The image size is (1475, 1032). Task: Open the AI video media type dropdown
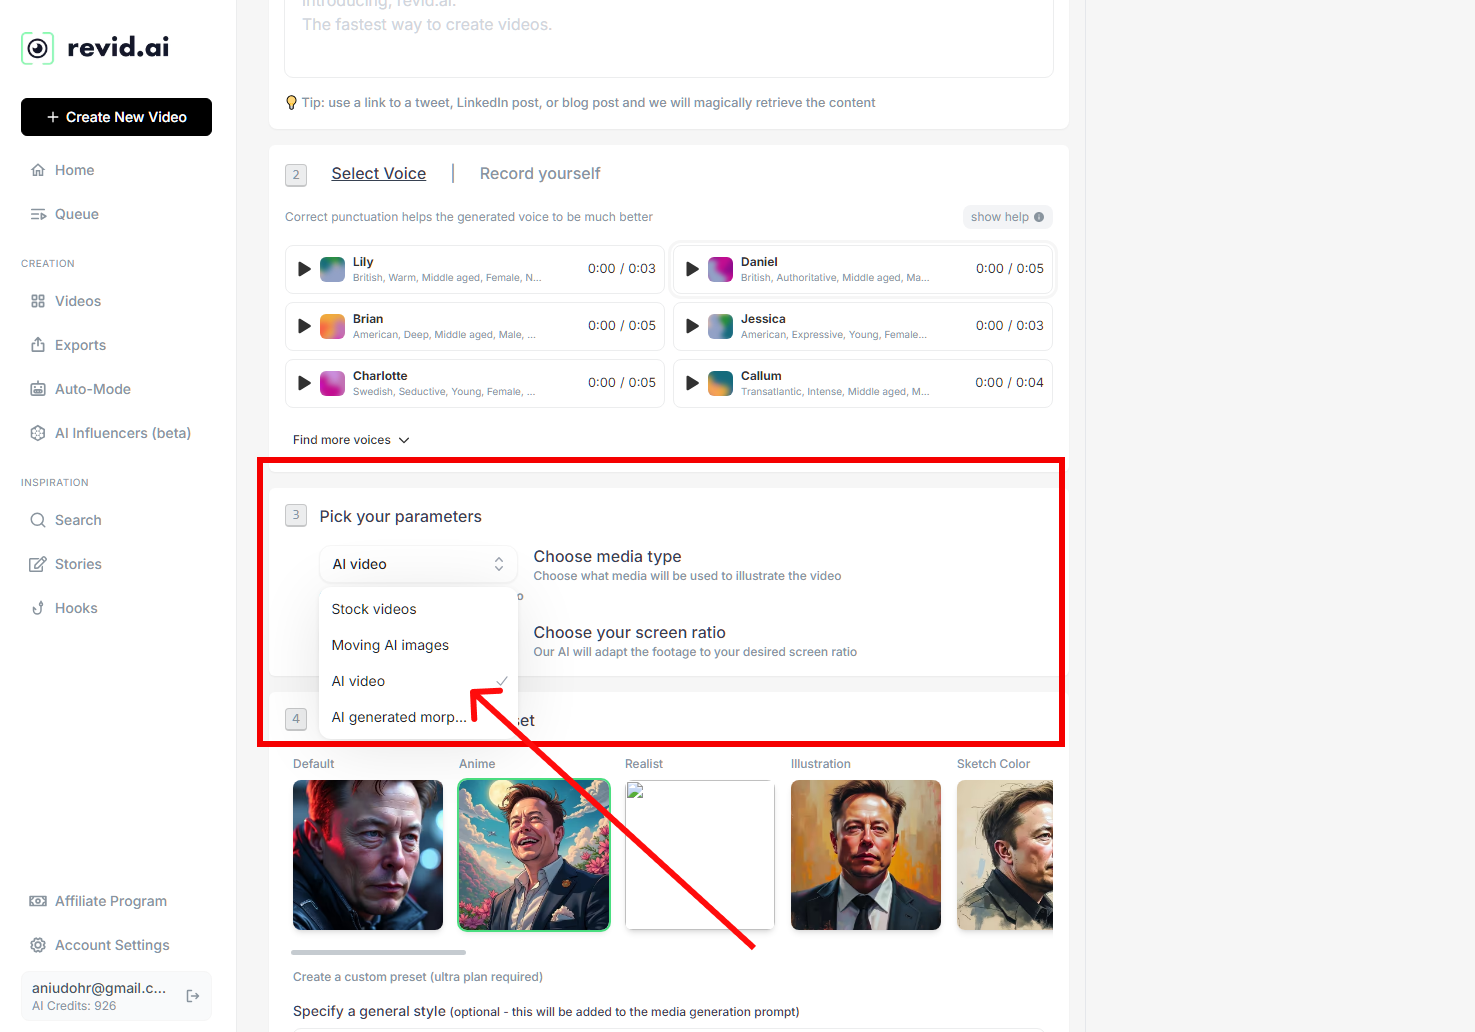coord(418,564)
